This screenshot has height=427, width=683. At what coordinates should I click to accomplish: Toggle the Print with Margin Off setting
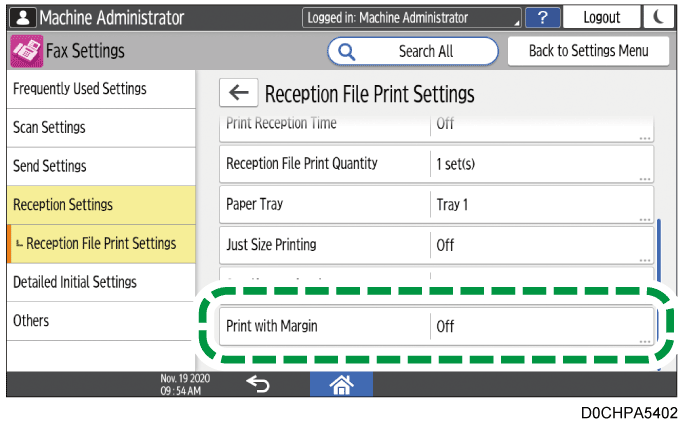(542, 326)
